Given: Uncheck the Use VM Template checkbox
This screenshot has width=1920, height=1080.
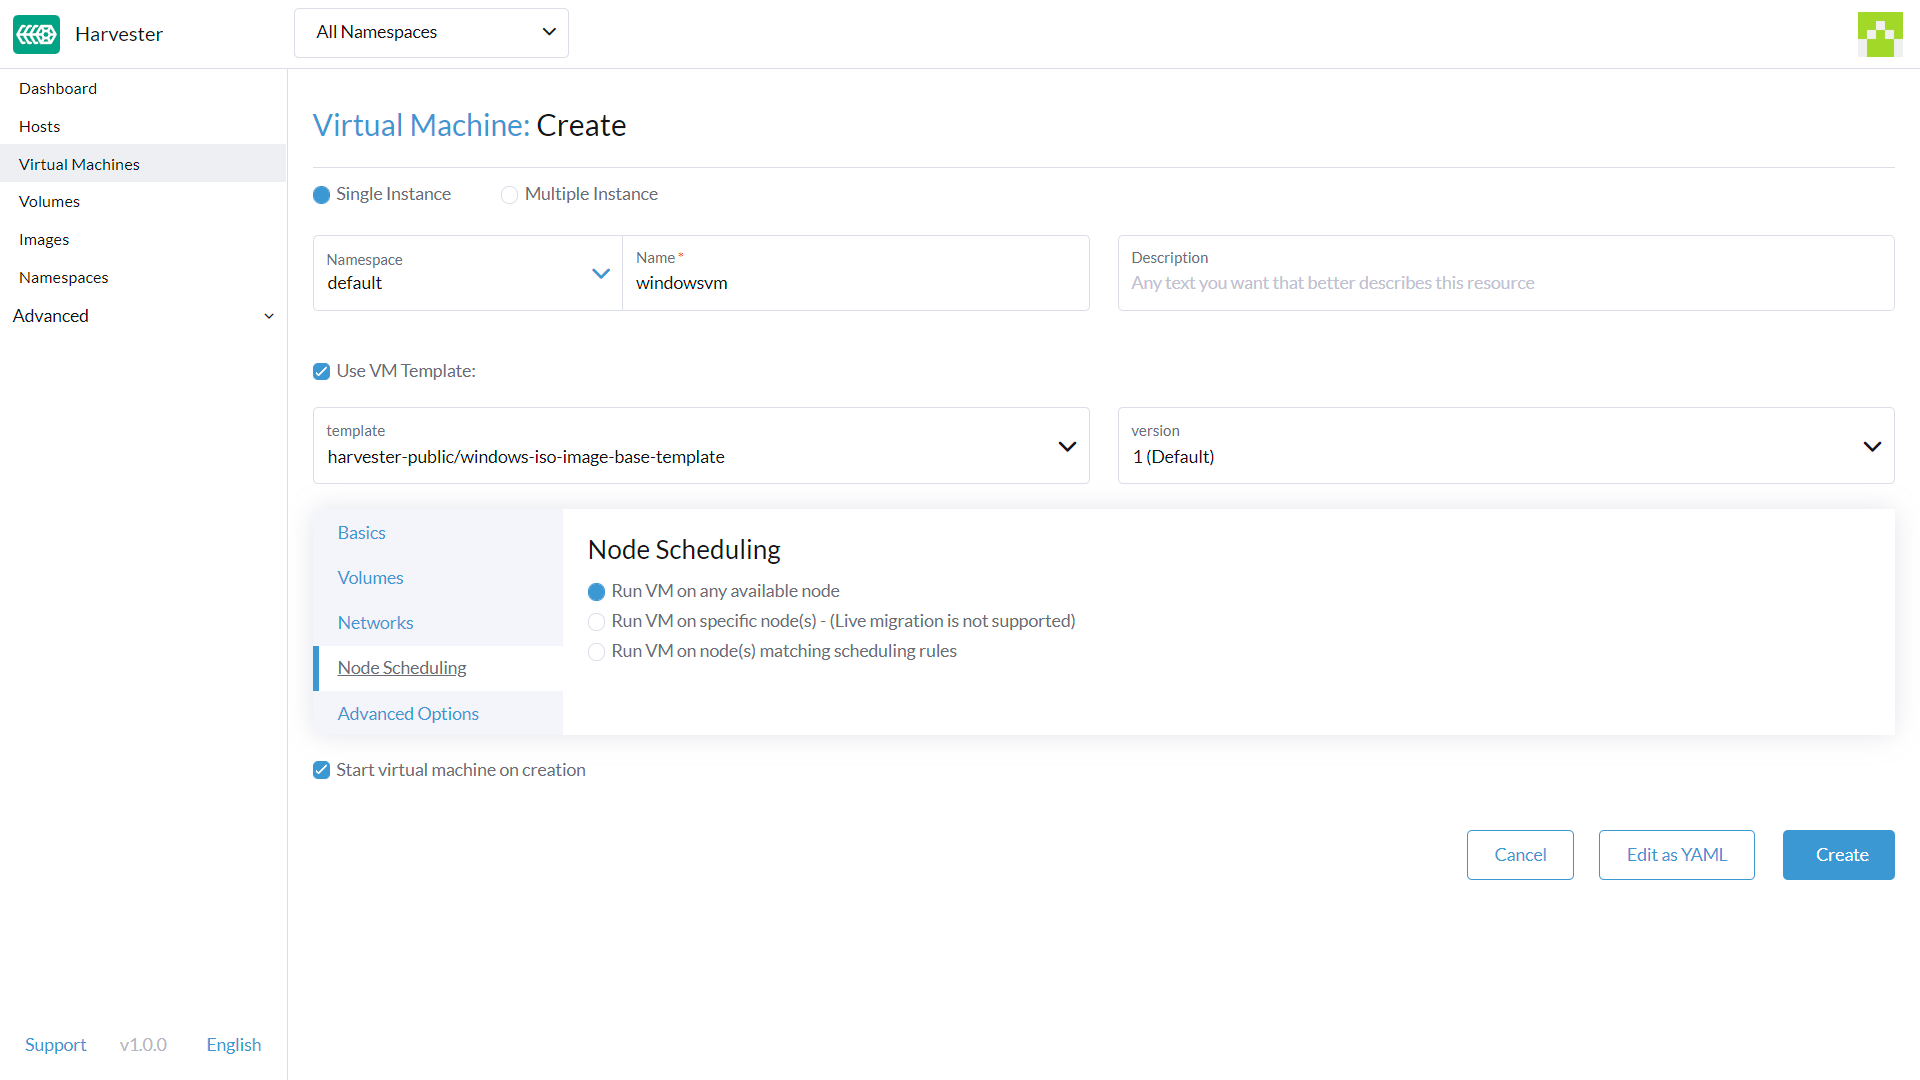Looking at the screenshot, I should point(321,371).
